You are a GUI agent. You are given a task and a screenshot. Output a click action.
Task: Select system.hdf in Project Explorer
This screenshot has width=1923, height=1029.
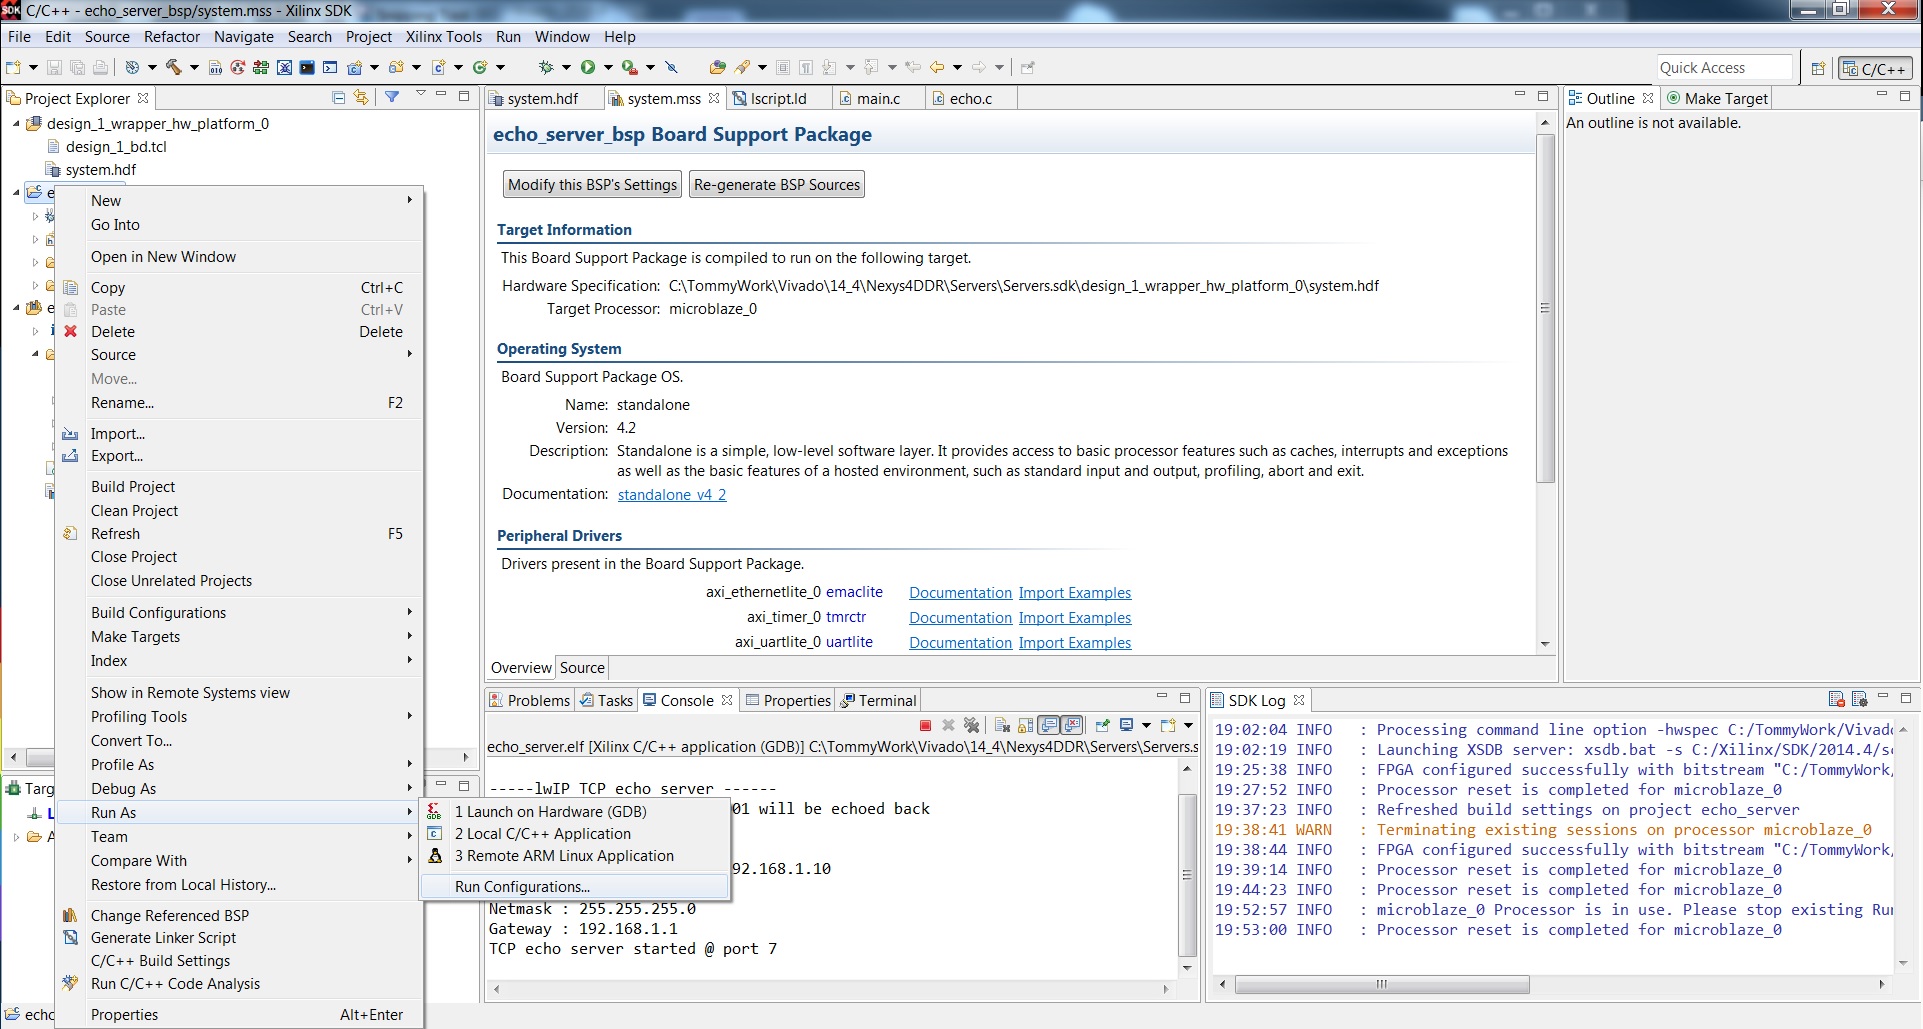click(x=101, y=170)
